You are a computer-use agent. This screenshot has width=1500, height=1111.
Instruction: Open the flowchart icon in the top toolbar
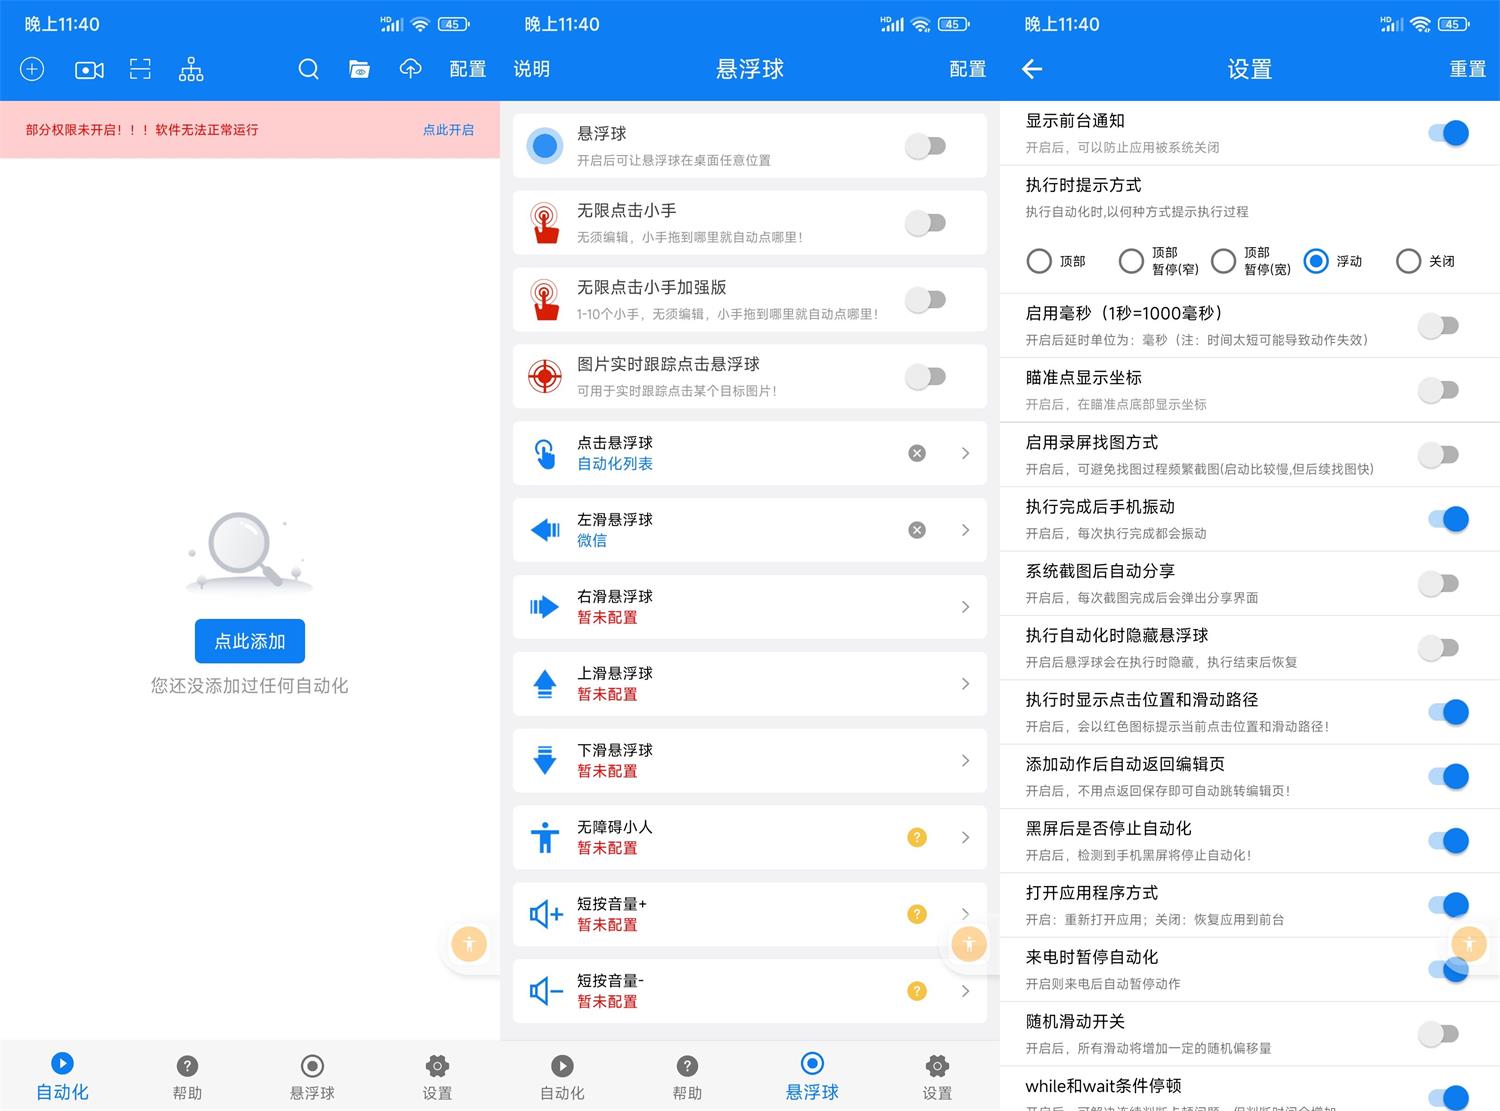tap(190, 69)
